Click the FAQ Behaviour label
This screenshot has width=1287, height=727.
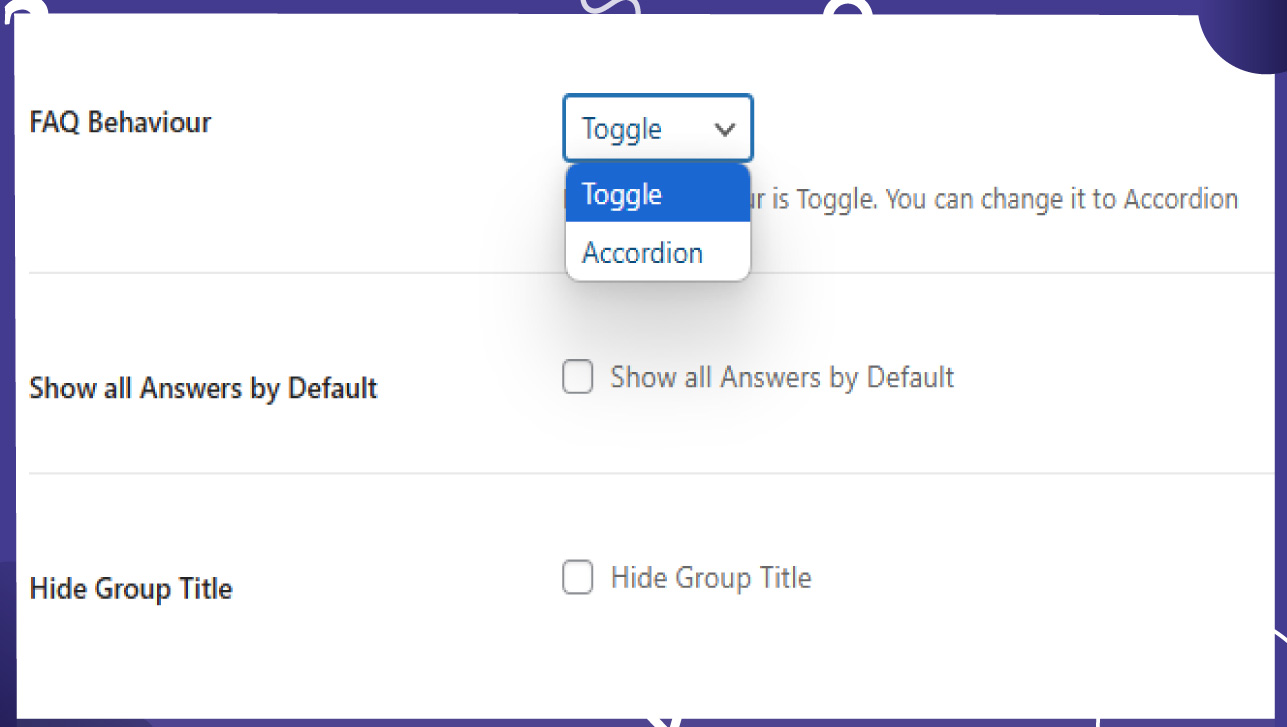120,122
